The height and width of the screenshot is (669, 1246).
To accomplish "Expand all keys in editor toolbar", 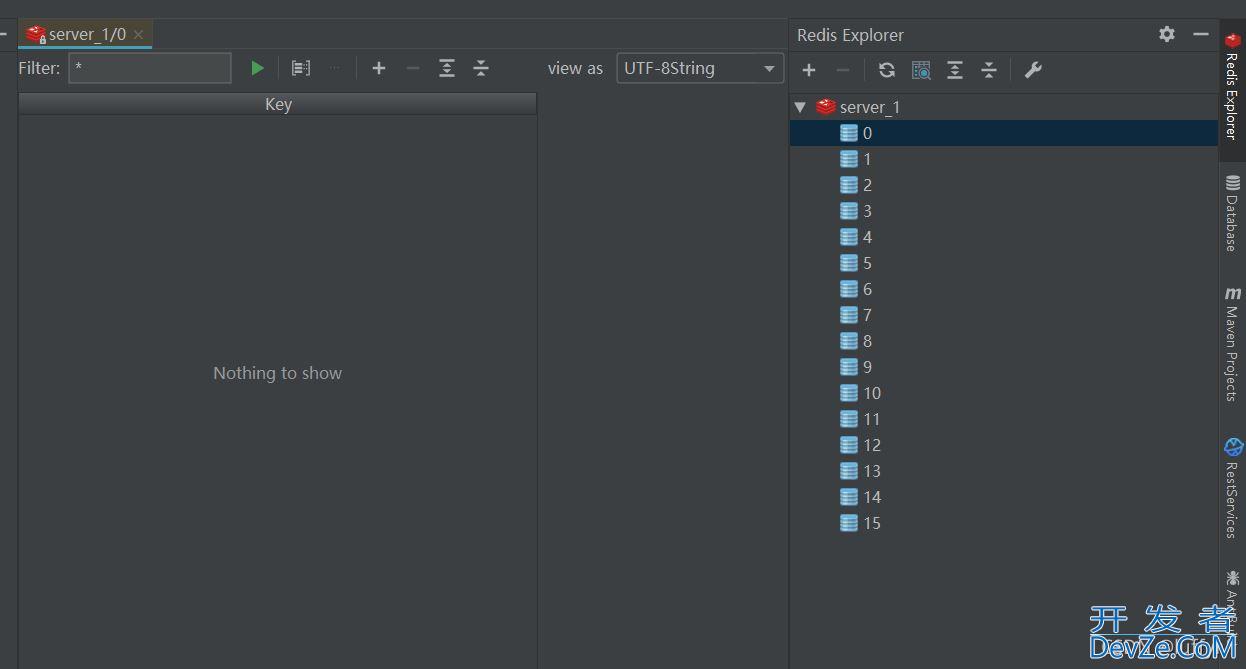I will 447,68.
